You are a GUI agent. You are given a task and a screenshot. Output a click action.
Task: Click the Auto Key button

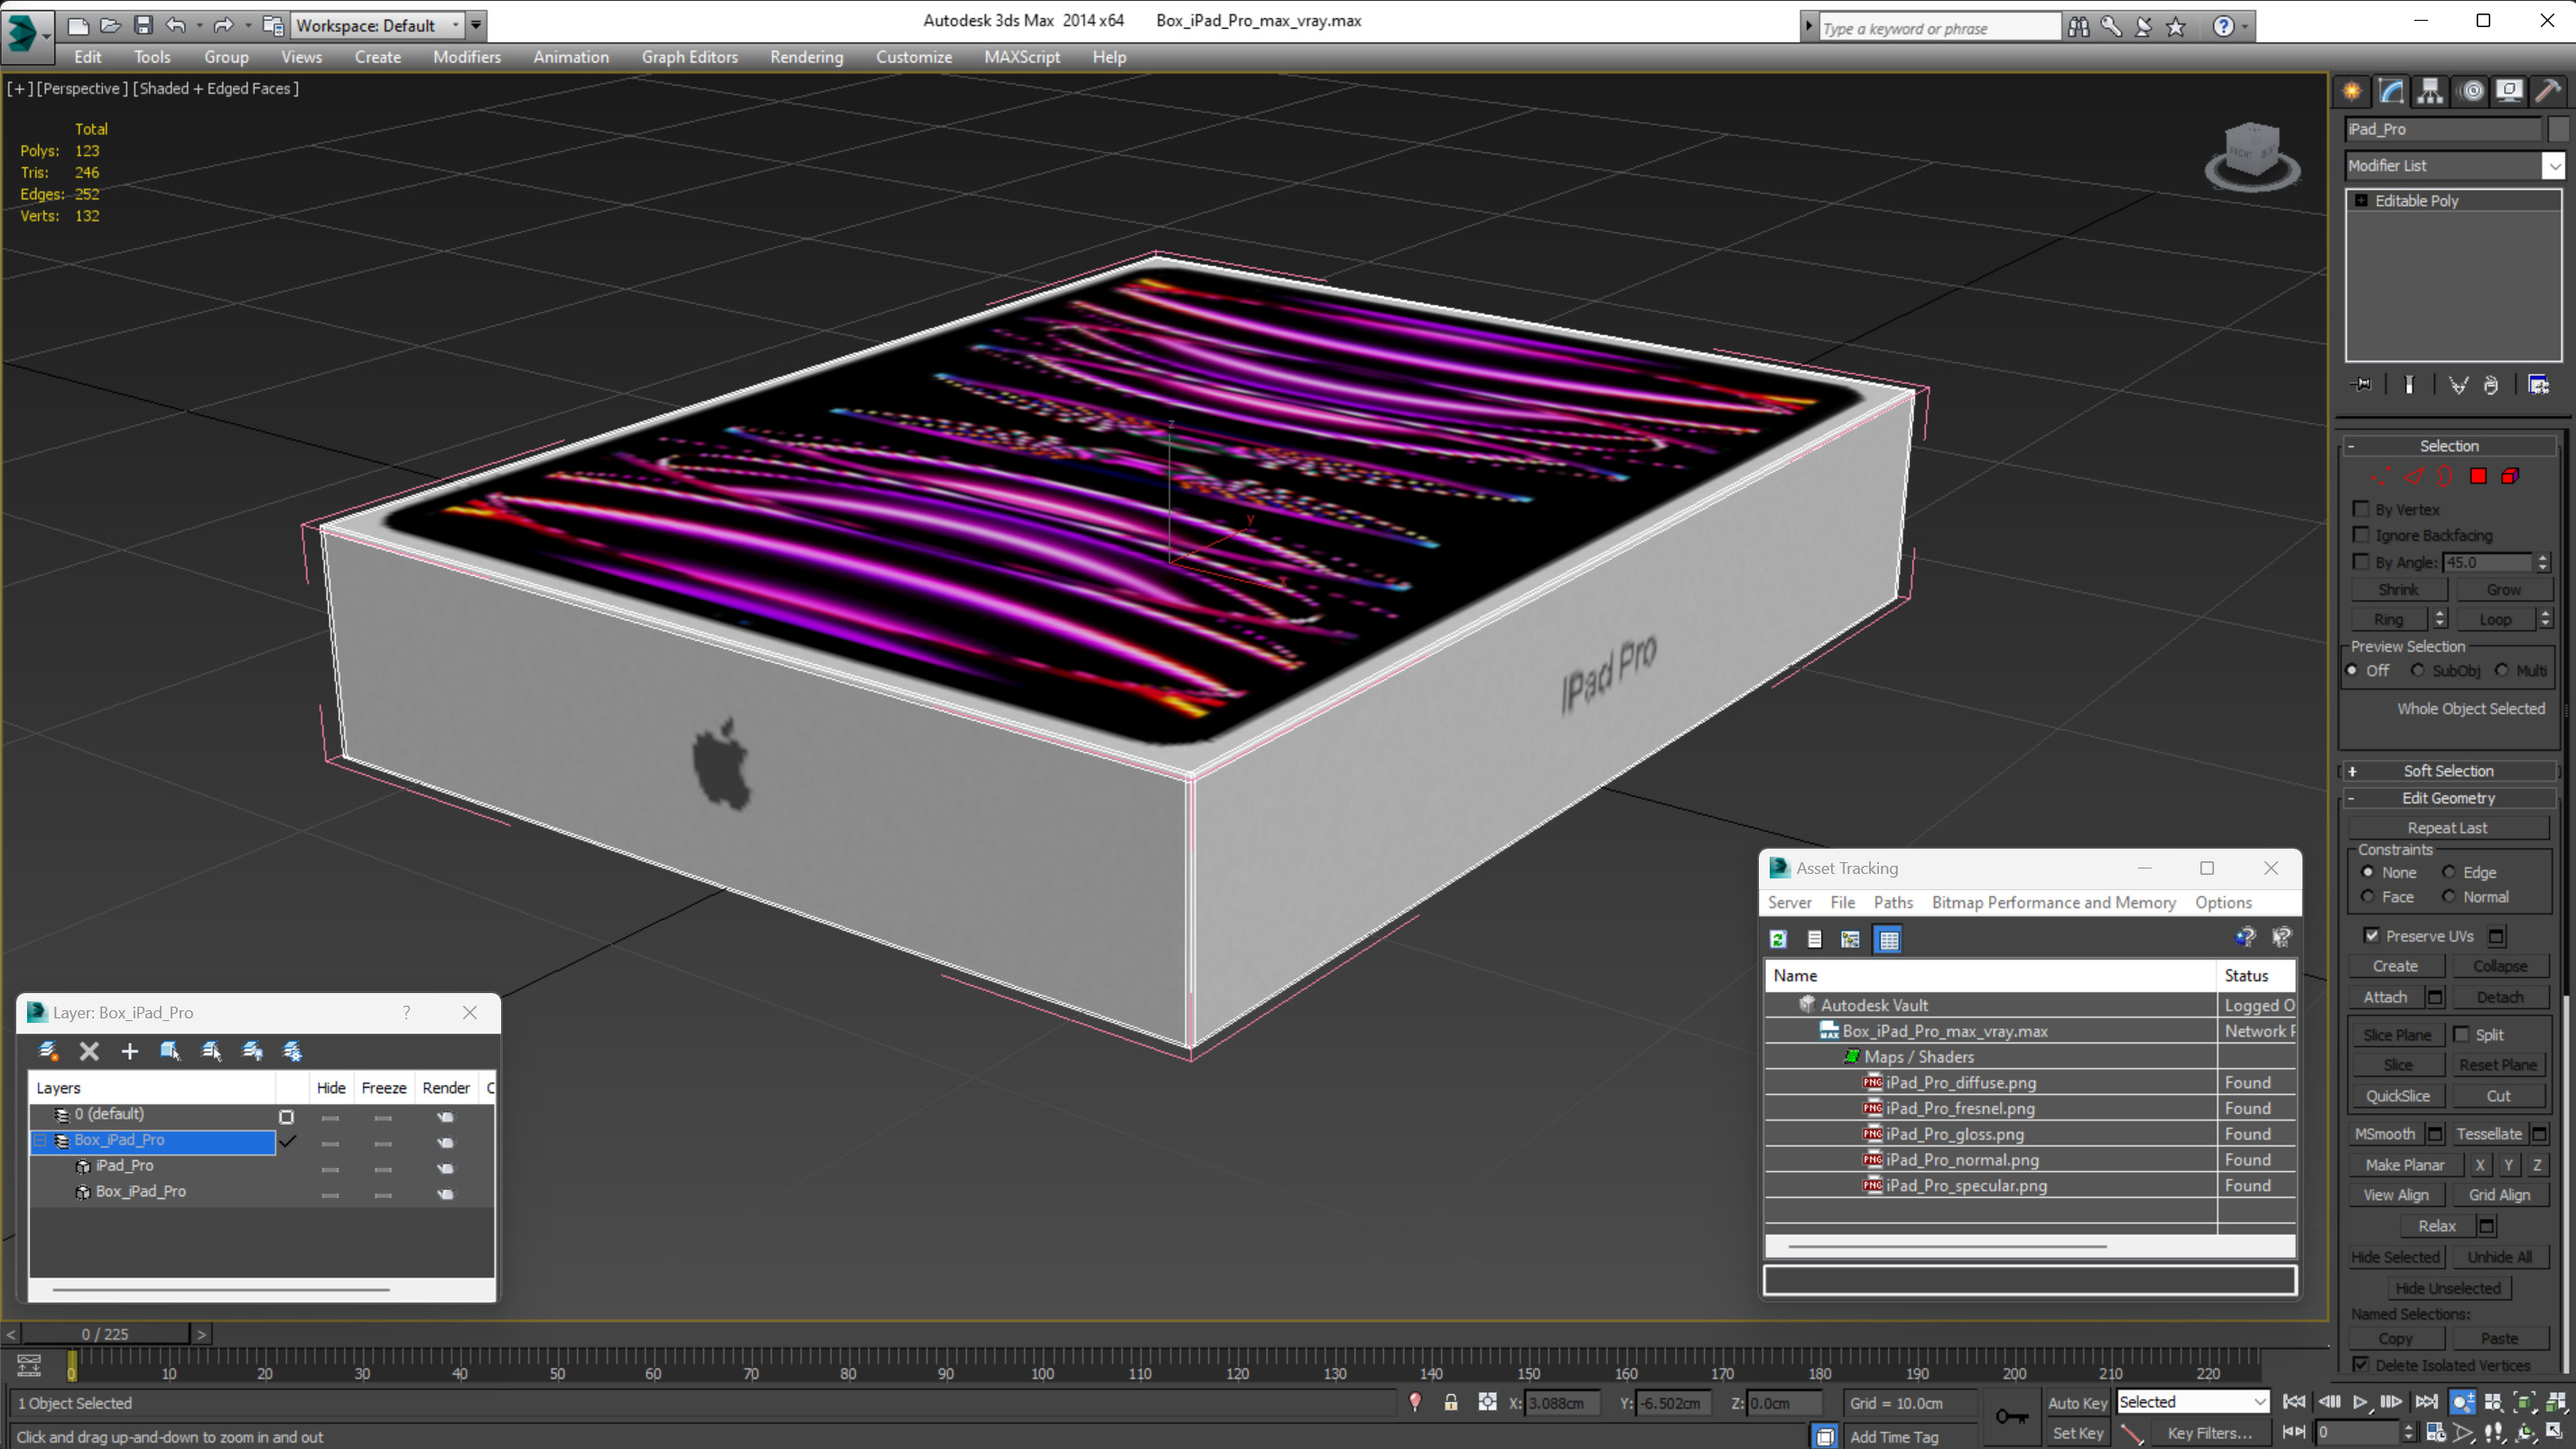pos(2077,1402)
